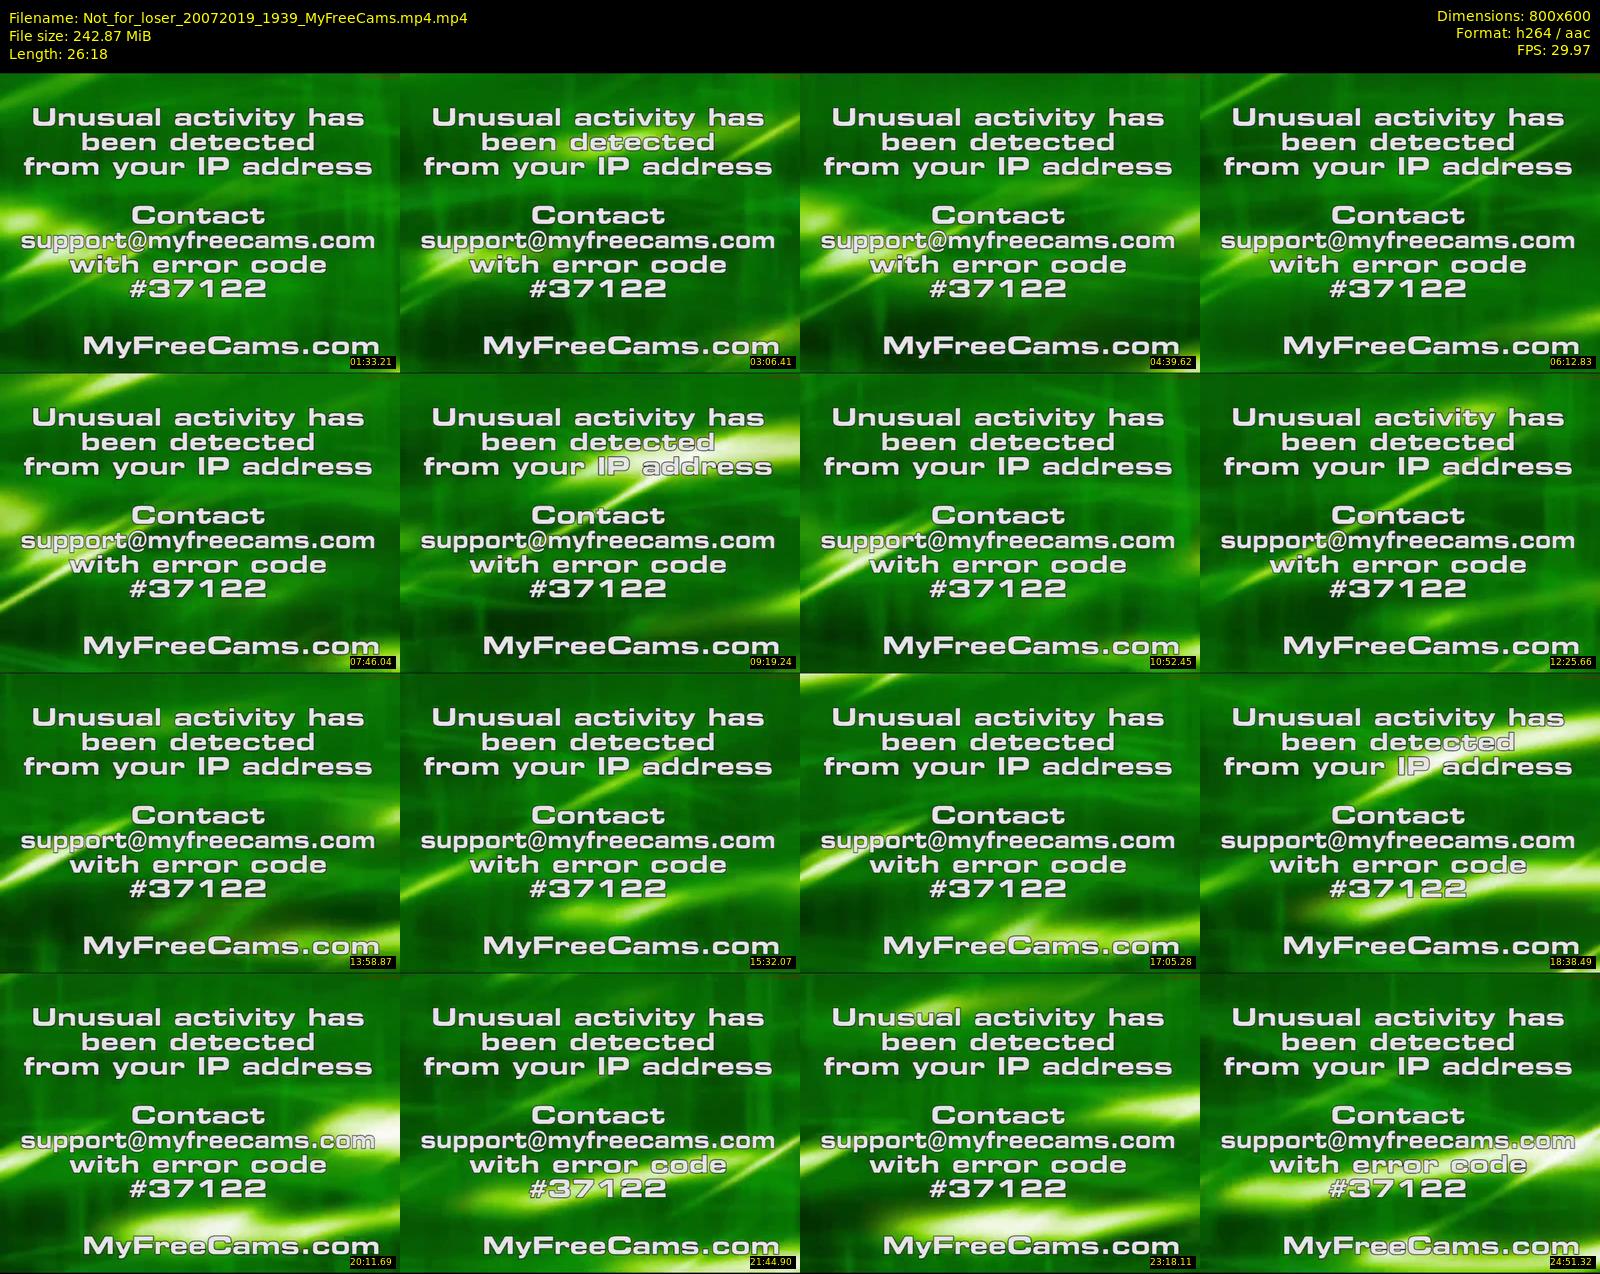This screenshot has width=1600, height=1274.
Task: Select the Length 26:18 text
Action: tap(58, 54)
